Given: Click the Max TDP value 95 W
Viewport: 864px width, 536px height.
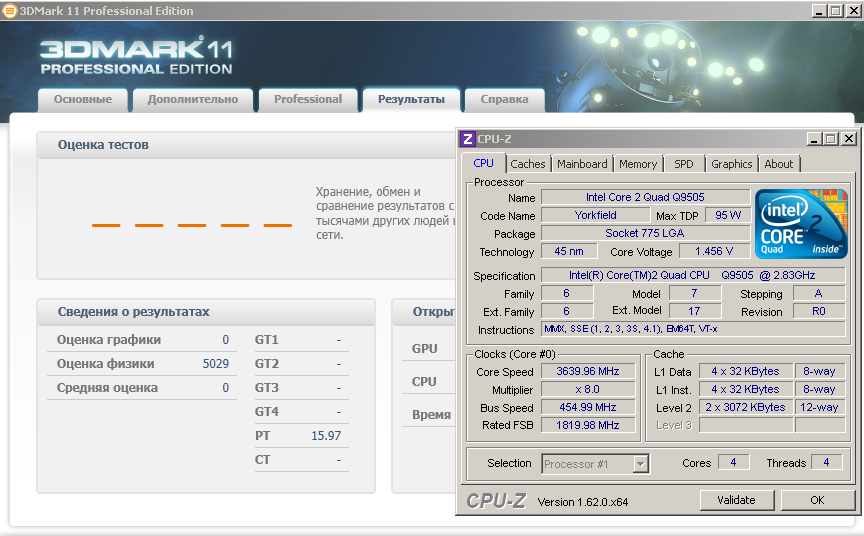Looking at the screenshot, I should coord(728,215).
